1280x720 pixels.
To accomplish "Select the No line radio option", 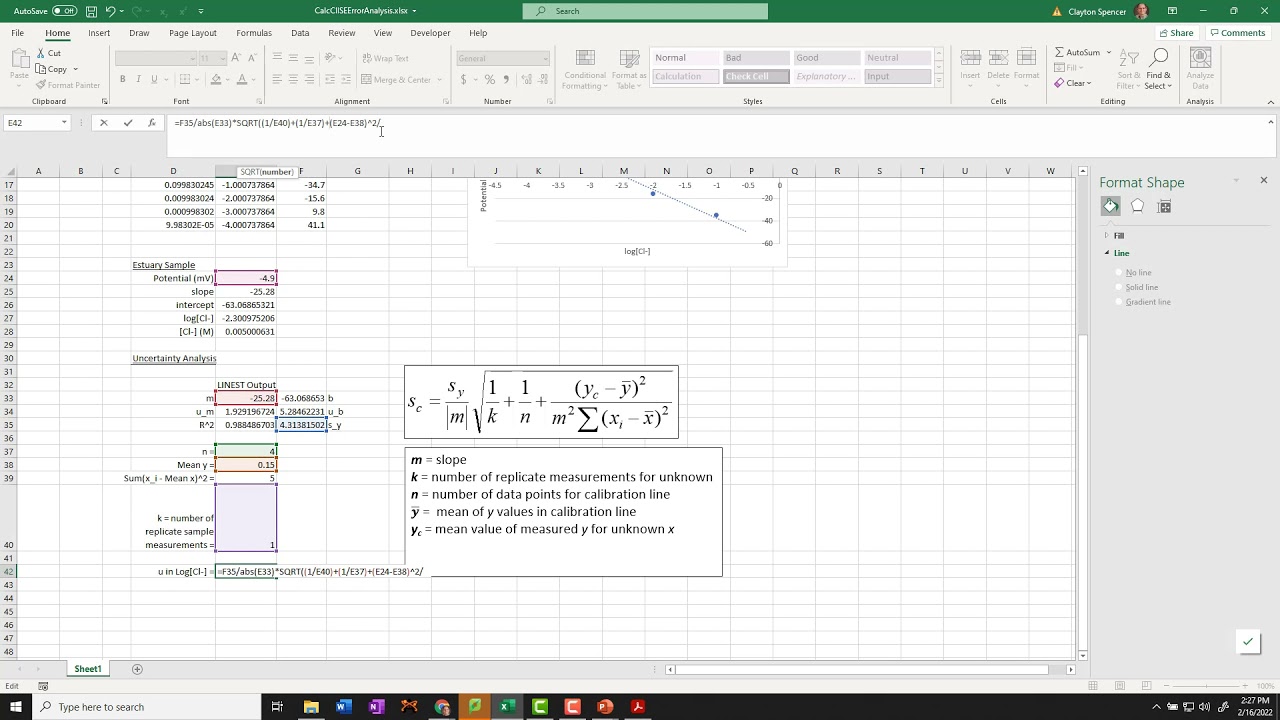I will pos(1131,273).
